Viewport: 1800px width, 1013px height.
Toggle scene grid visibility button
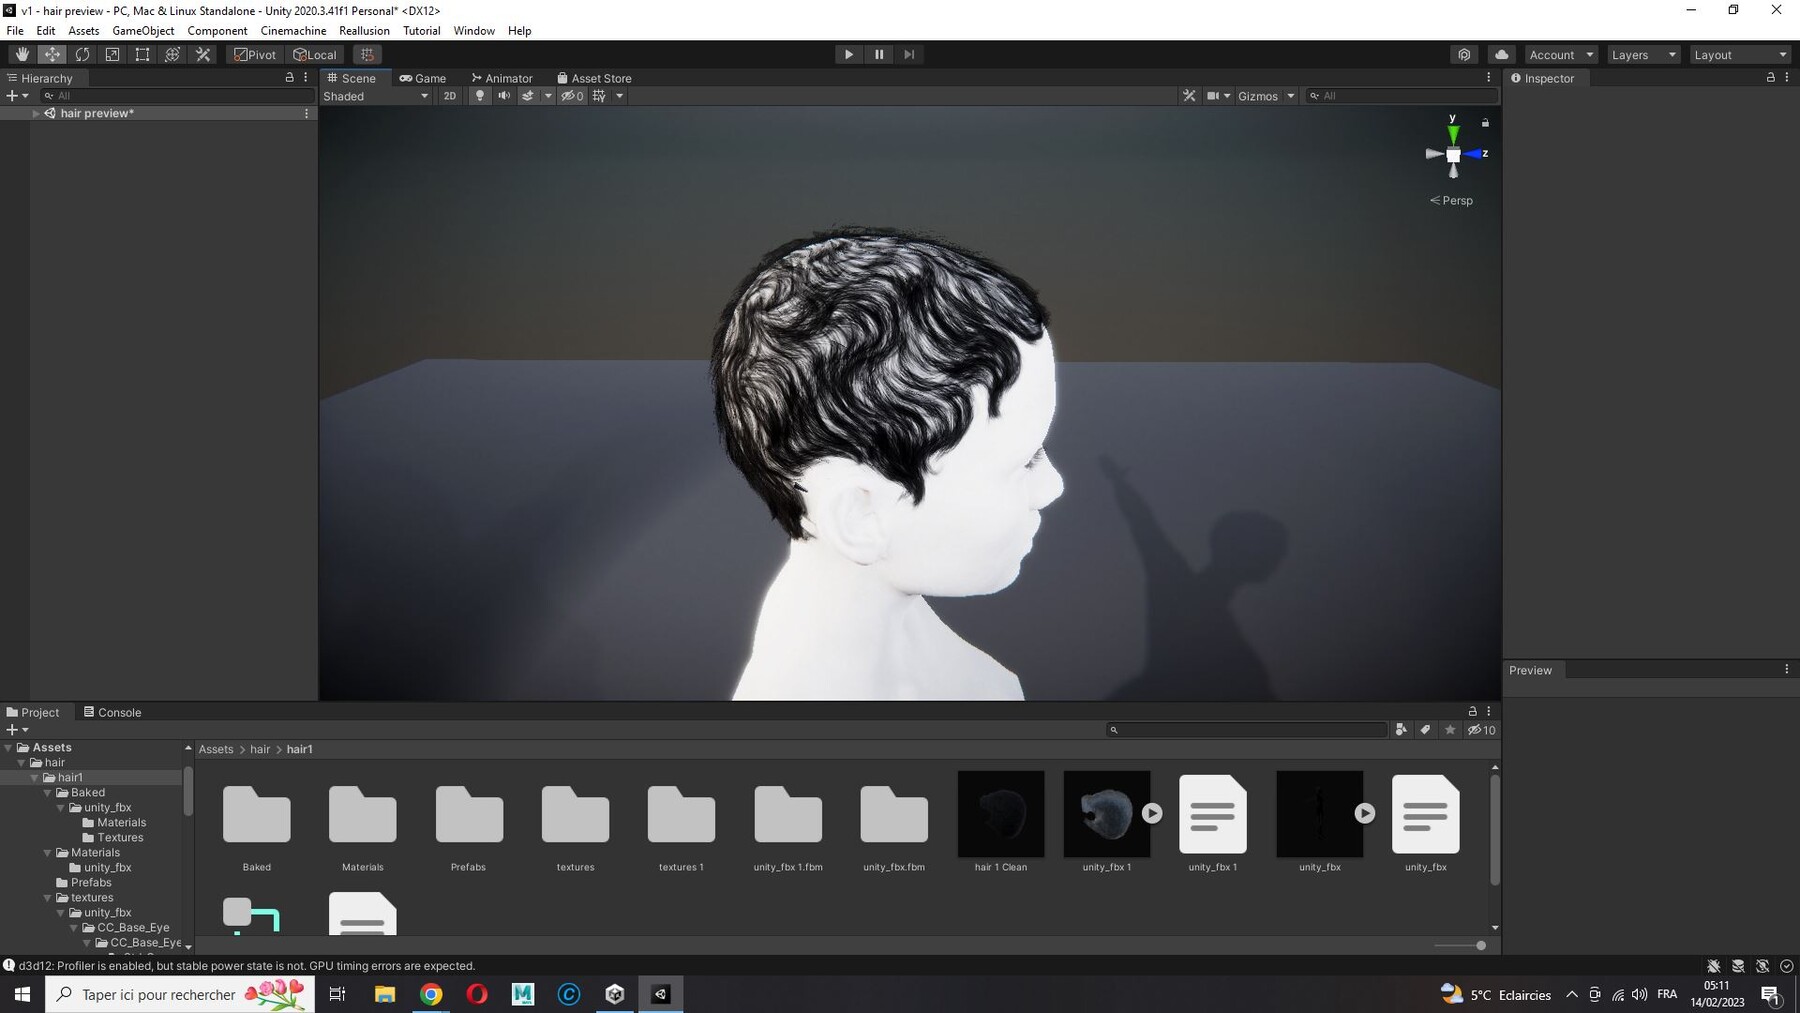click(599, 96)
